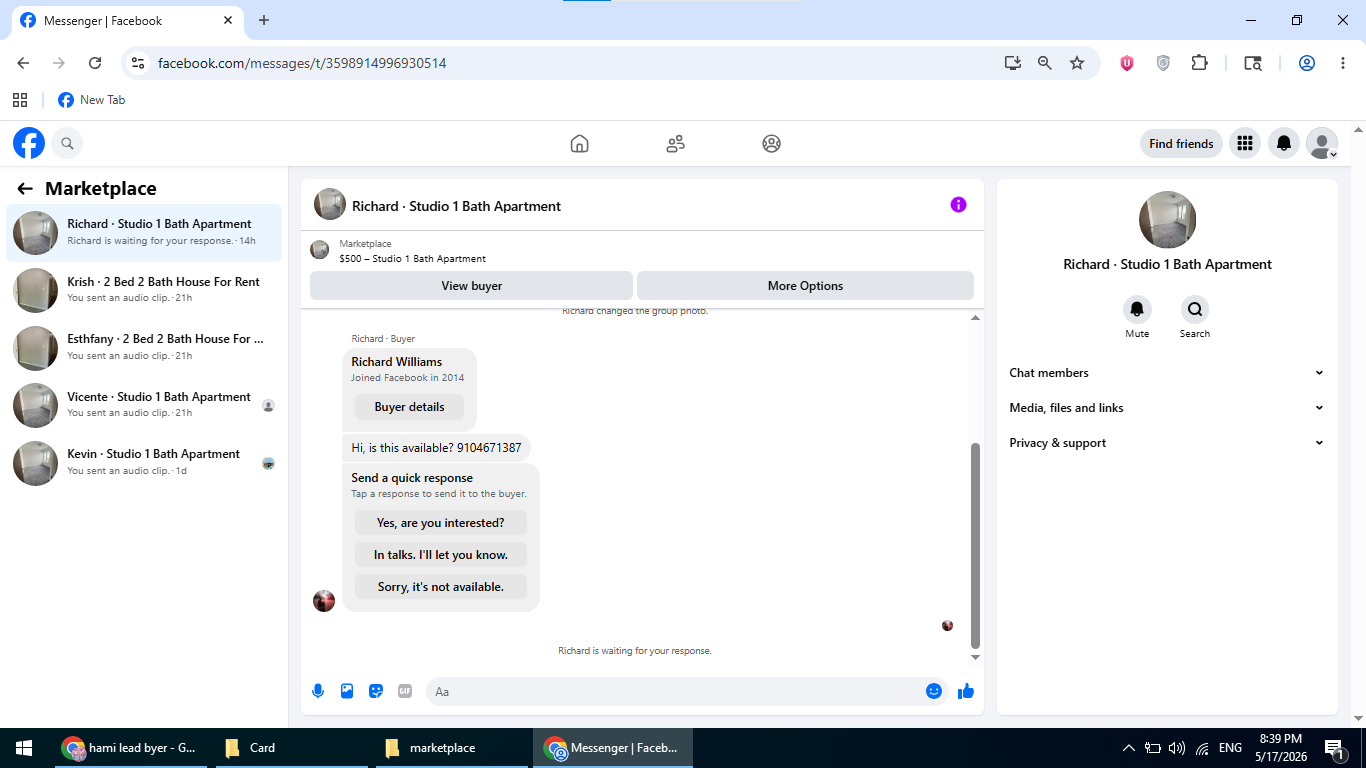Screen dimensions: 1366x768
Task: Open the emoji picker
Action: 934,691
